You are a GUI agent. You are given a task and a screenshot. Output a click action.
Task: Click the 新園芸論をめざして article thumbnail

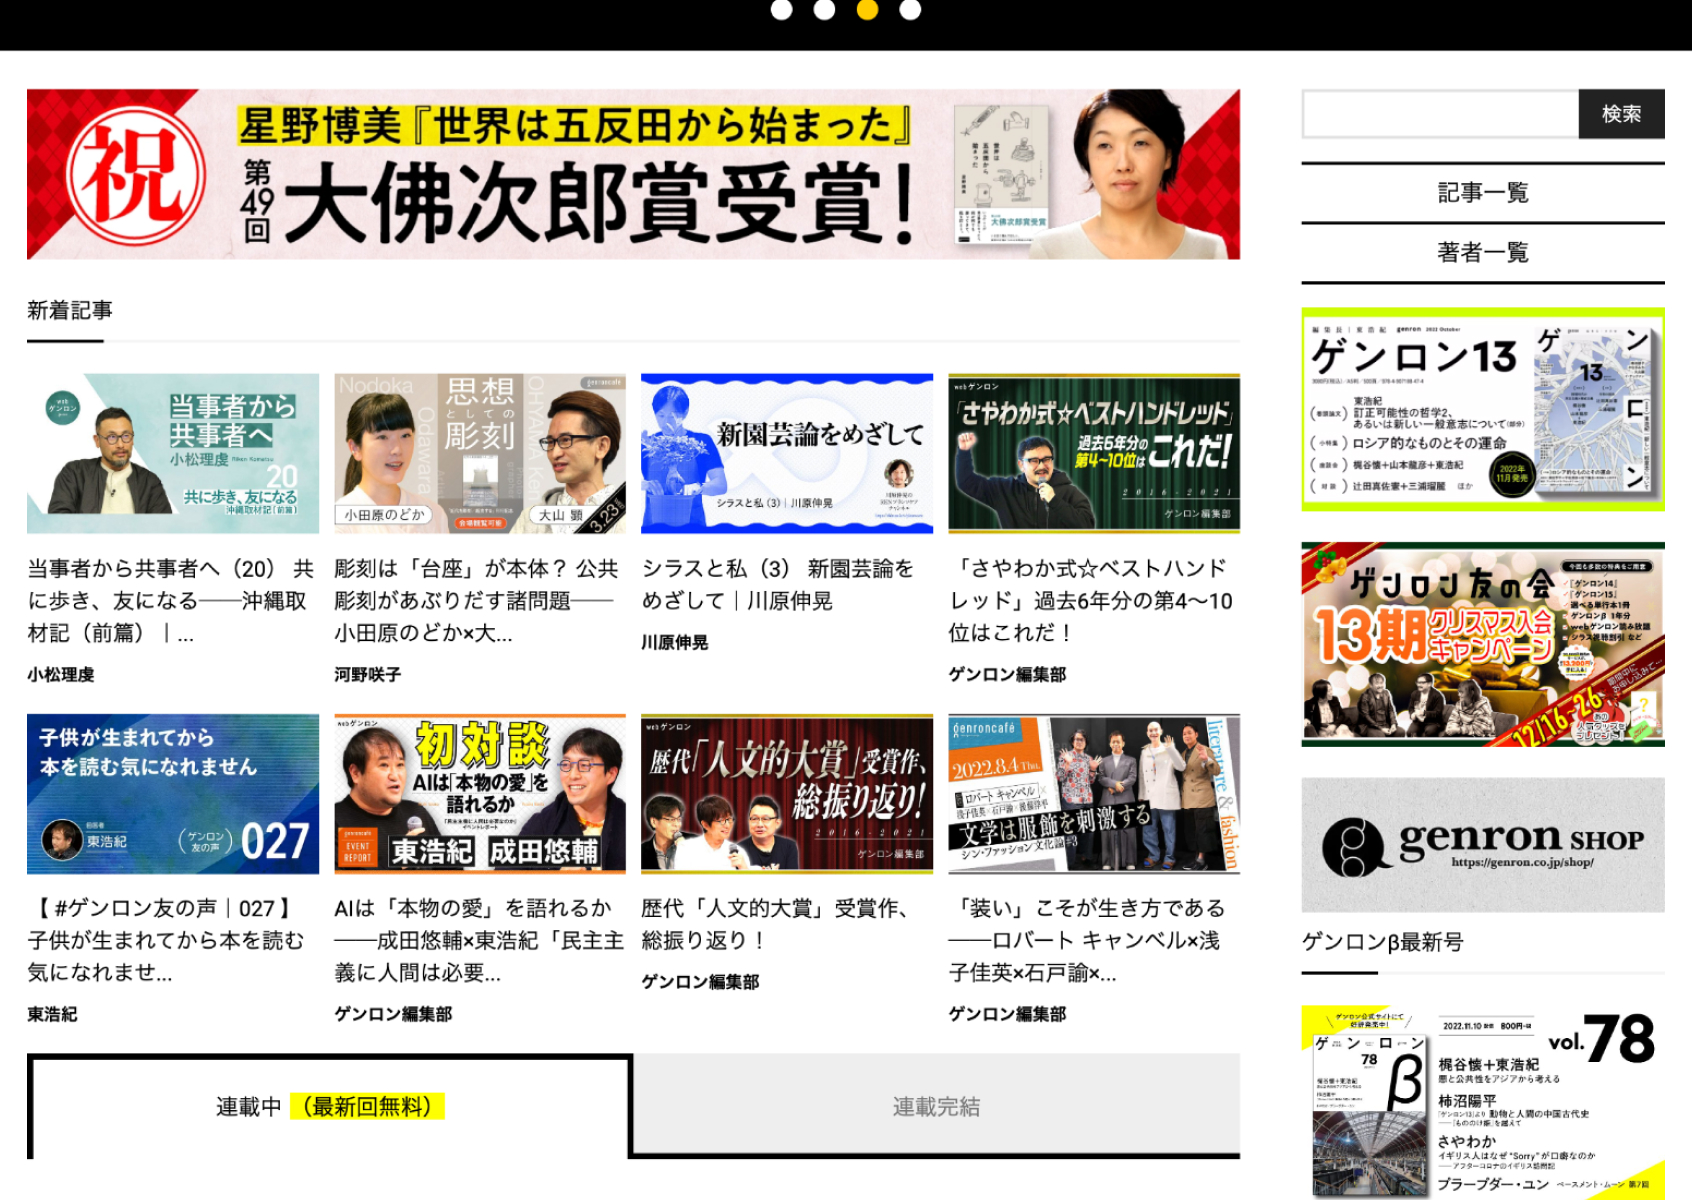pyautogui.click(x=787, y=453)
